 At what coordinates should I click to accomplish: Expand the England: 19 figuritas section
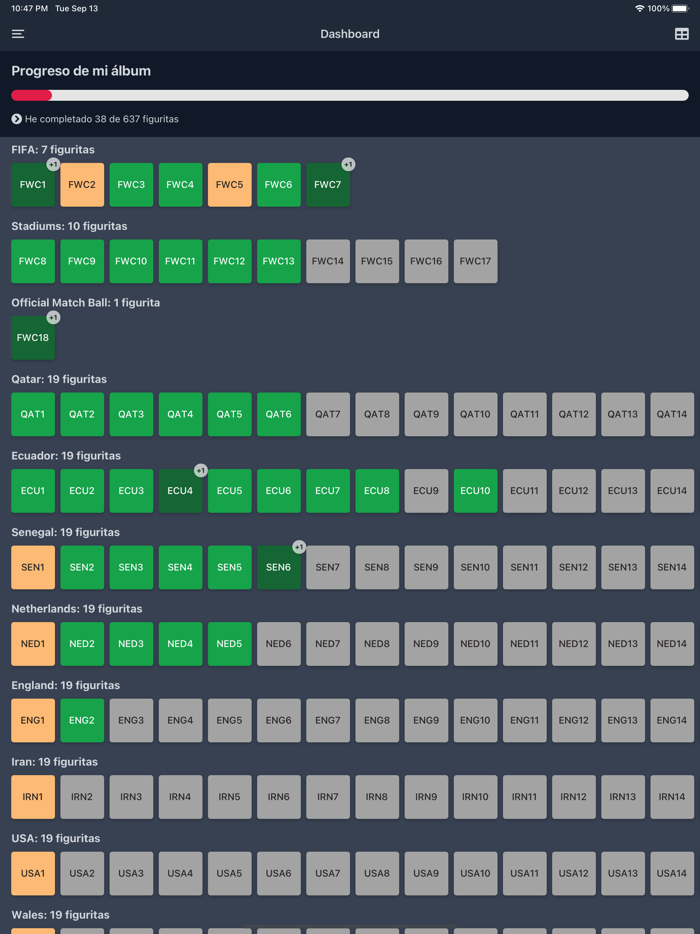(x=65, y=685)
